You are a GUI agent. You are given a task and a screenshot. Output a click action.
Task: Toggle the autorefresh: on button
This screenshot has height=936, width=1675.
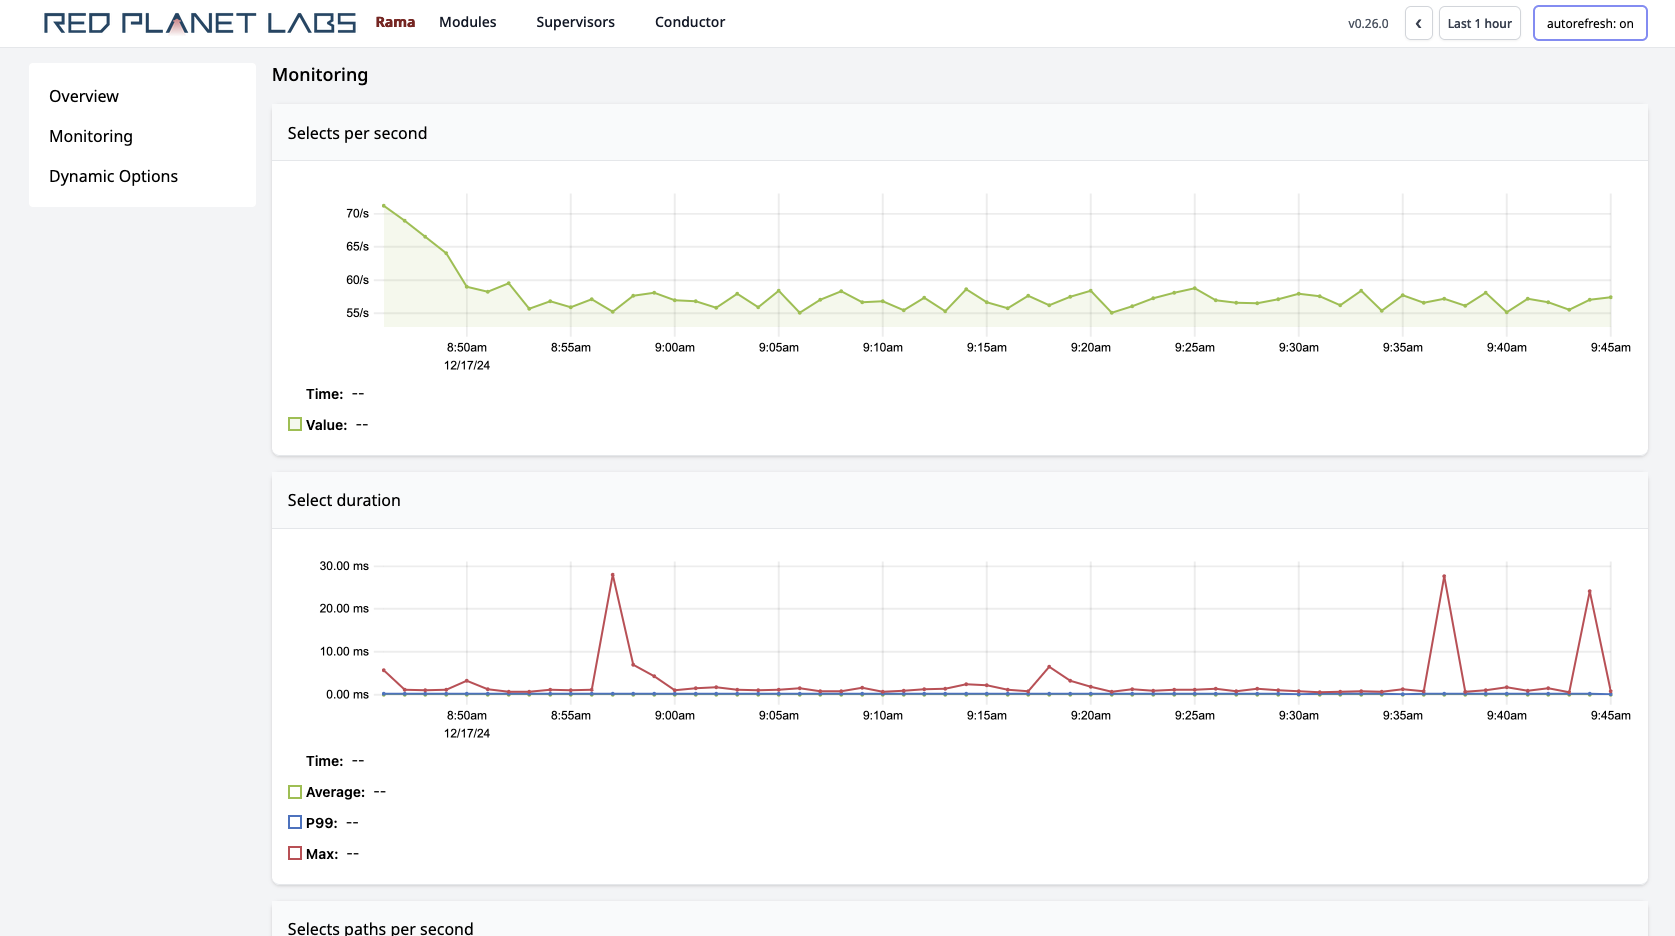click(1590, 23)
